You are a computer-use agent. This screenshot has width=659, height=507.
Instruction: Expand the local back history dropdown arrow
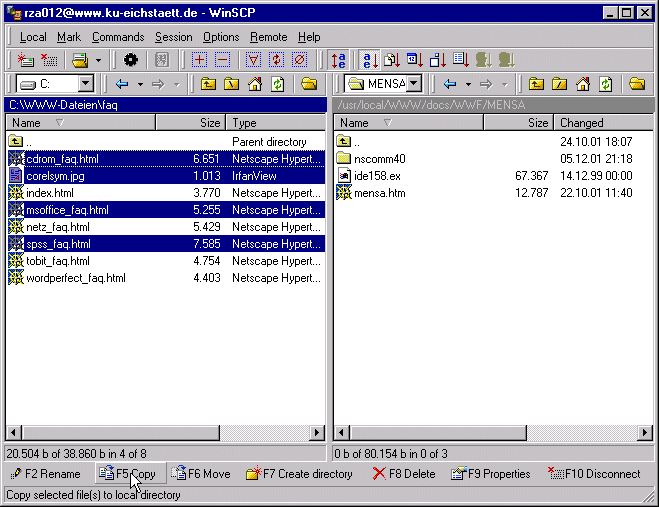click(x=140, y=84)
